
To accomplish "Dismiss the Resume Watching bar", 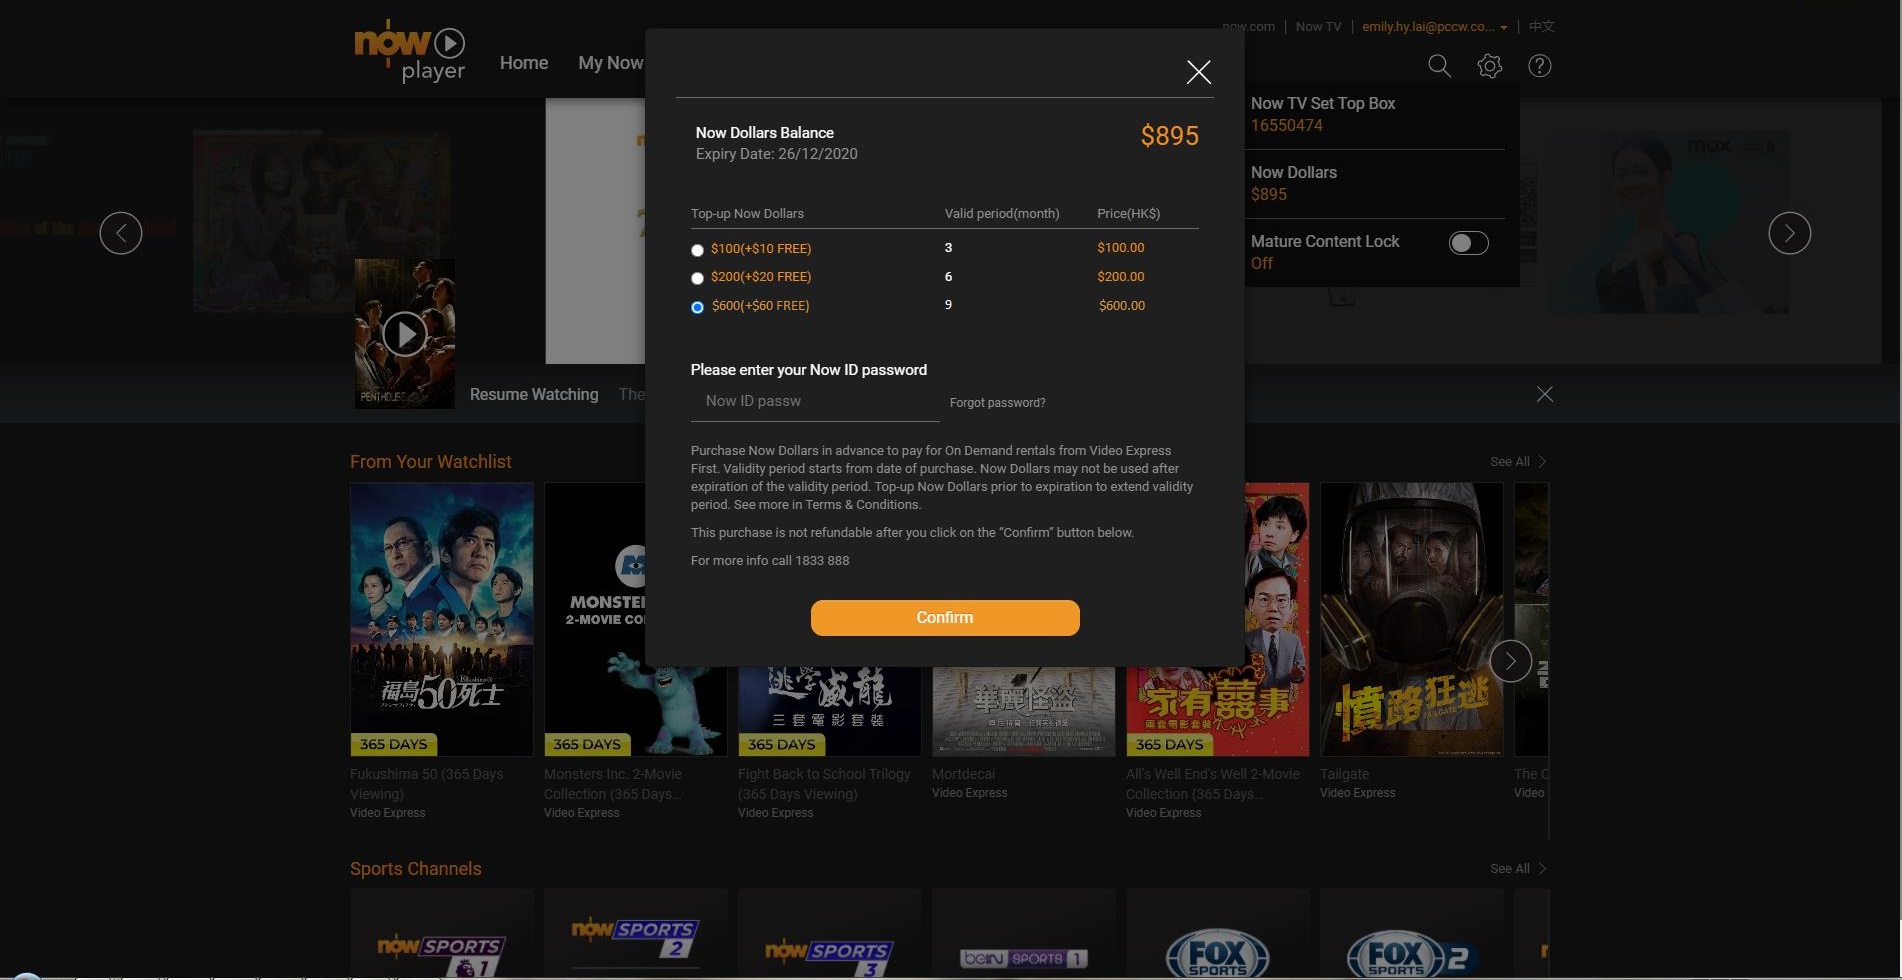I will click(x=1545, y=394).
